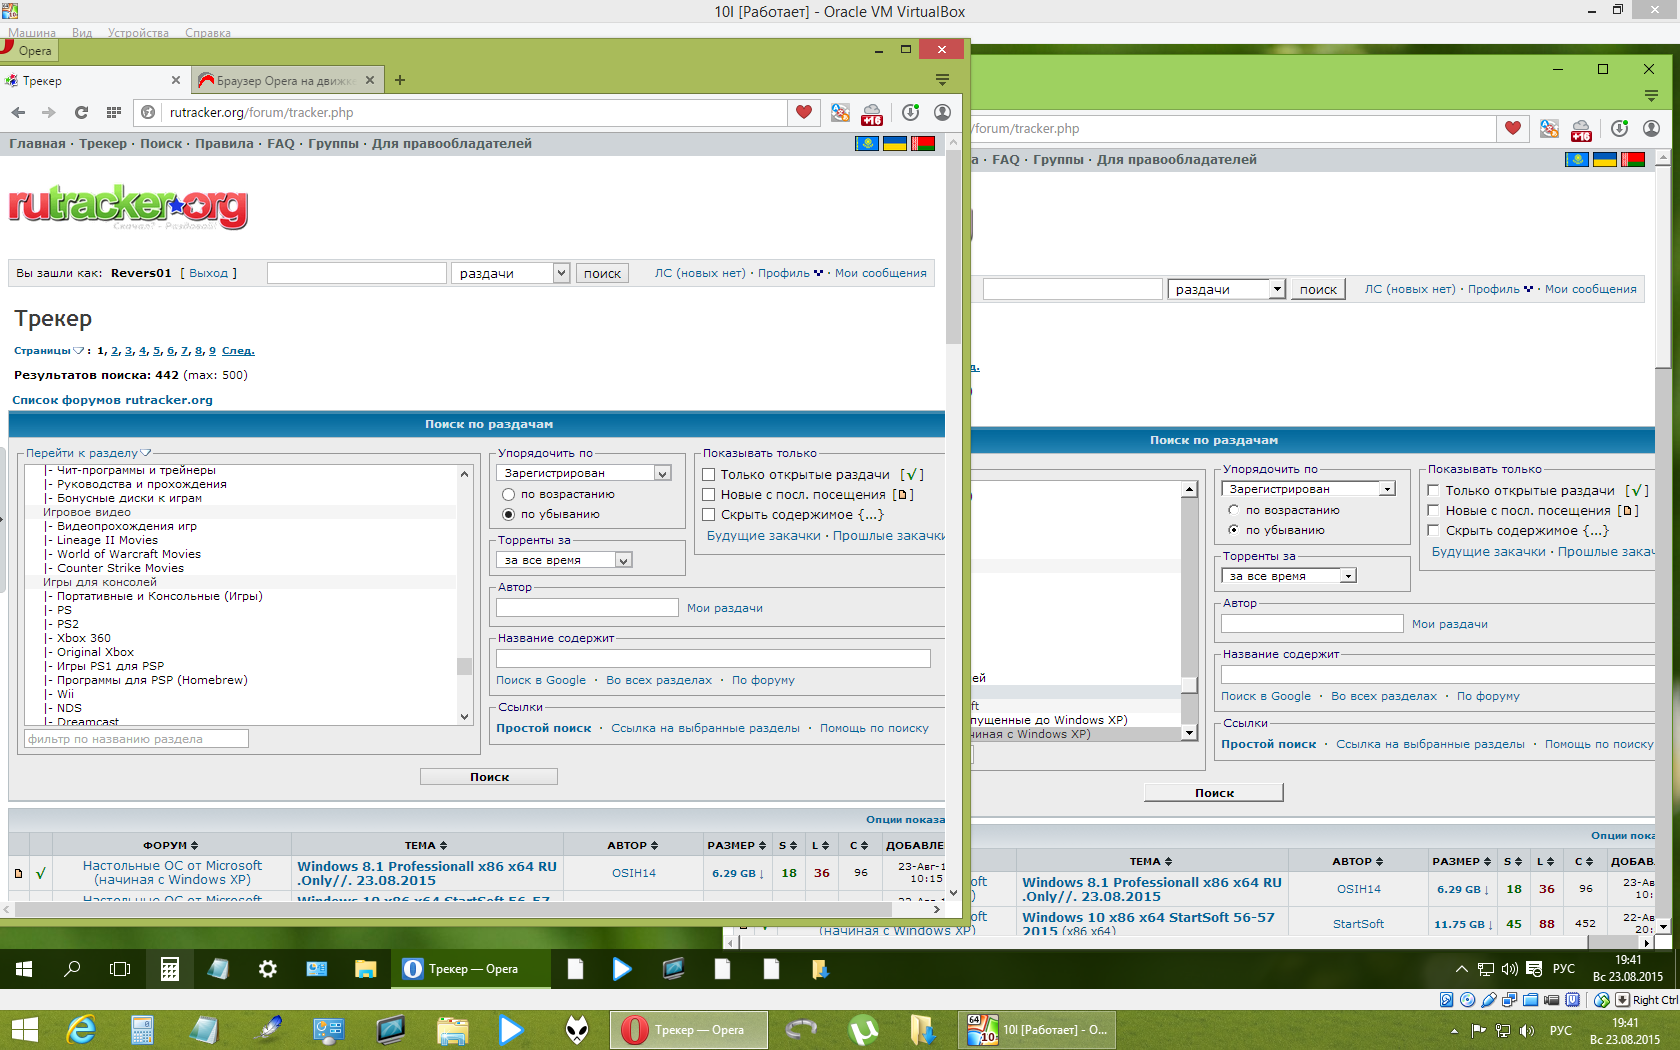Open the След. next page link
Image resolution: width=1680 pixels, height=1050 pixels.
tap(238, 351)
